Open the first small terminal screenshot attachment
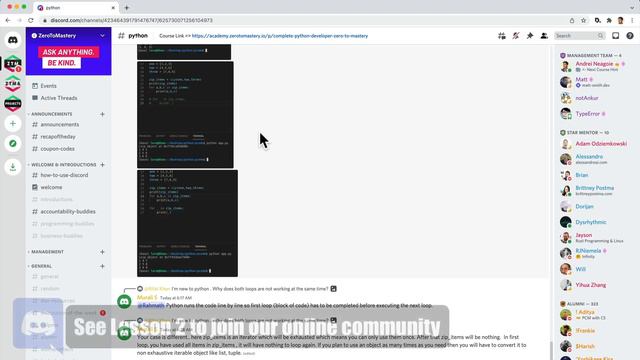Image resolution: width=640 pixels, height=360 pixels. (x=184, y=52)
